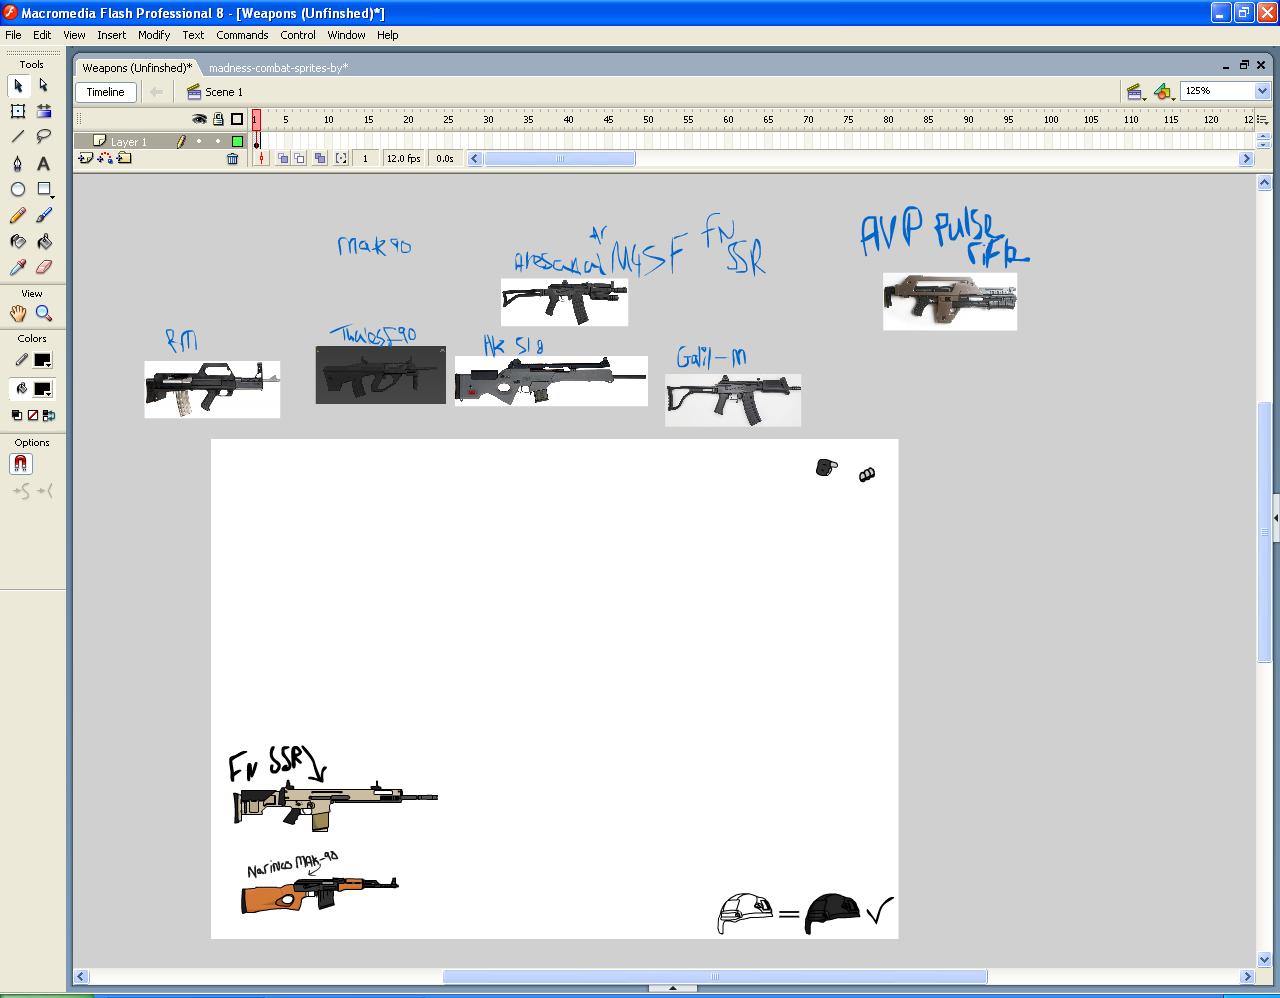The image size is (1280, 998).
Task: Activate the Pencil tool
Action: pos(18,216)
